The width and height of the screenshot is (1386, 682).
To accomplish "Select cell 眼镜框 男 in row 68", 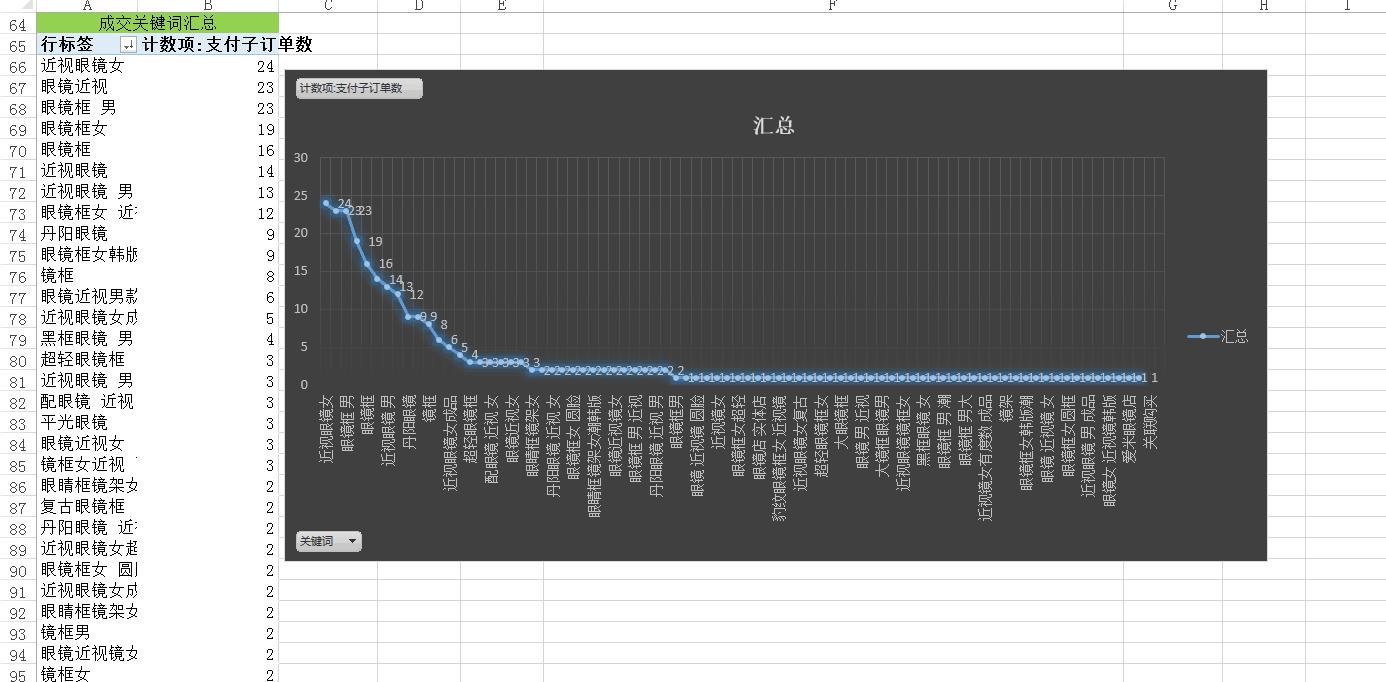I will click(x=87, y=108).
